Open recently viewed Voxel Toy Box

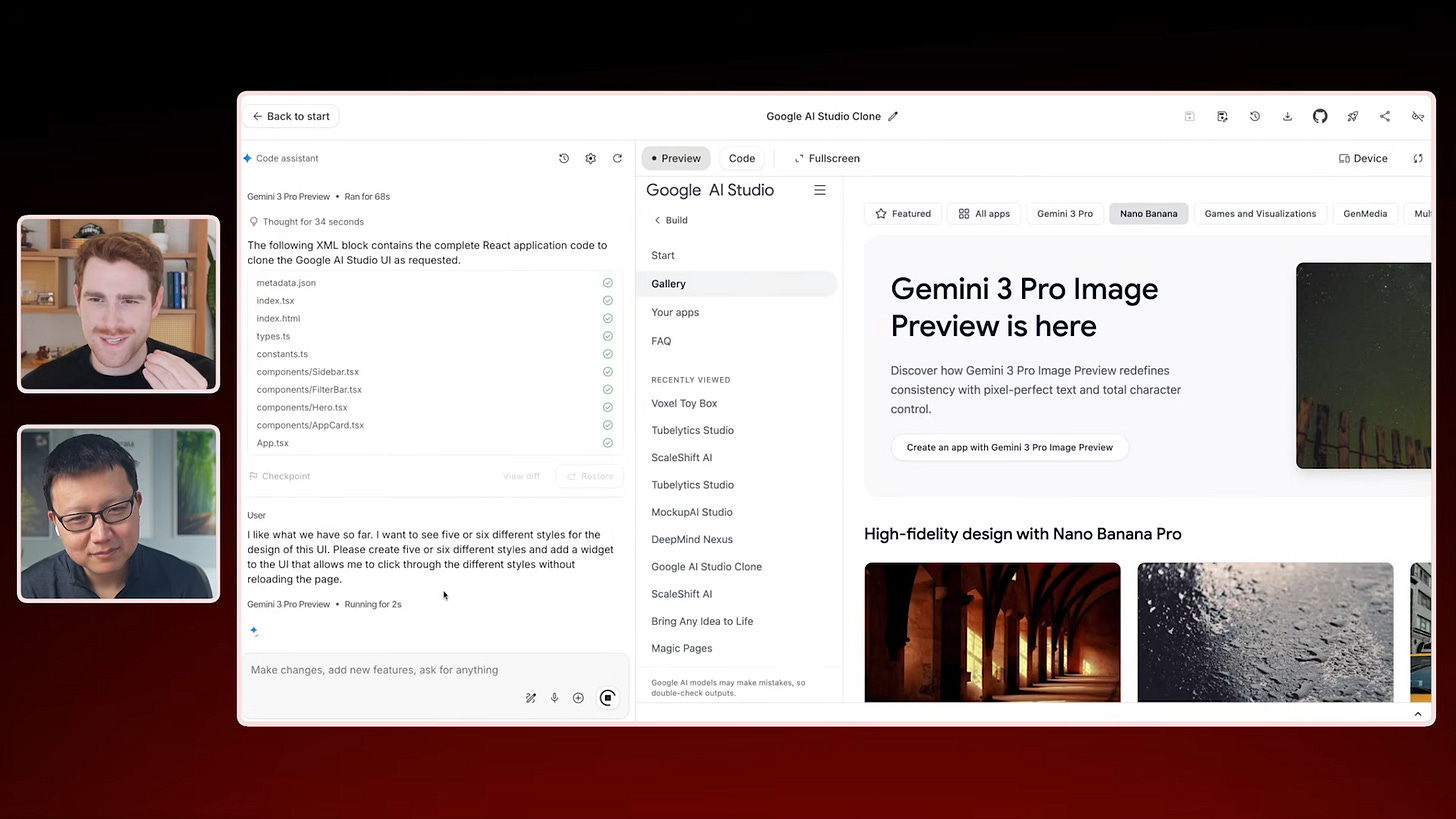(684, 403)
